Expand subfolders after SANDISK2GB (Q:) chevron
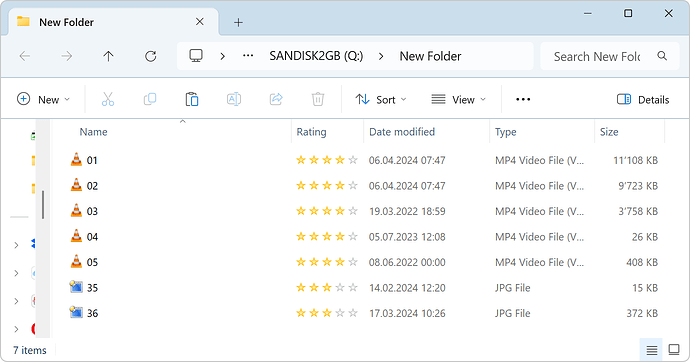This screenshot has height=362, width=690. pyautogui.click(x=381, y=56)
